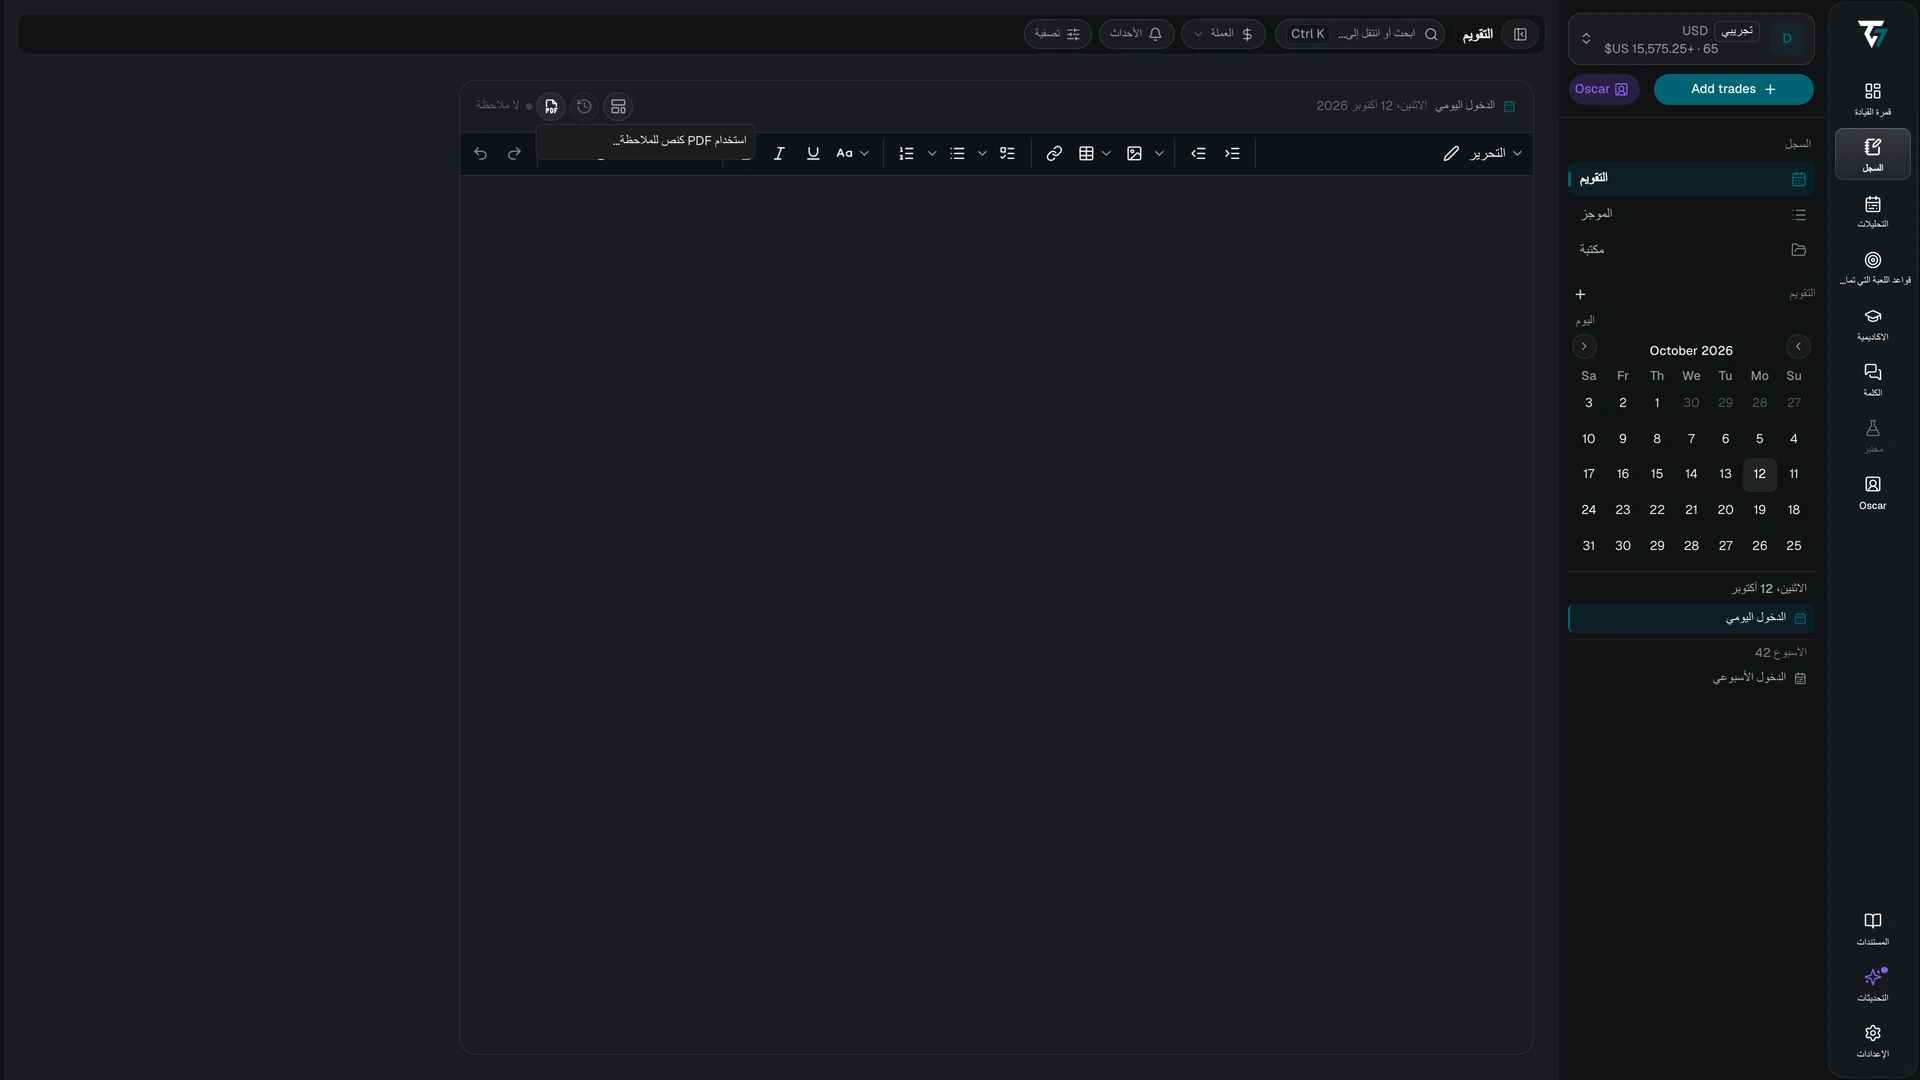Screen dimensions: 1920x1080
Task: Redo the last edit in the editor
Action: point(514,154)
